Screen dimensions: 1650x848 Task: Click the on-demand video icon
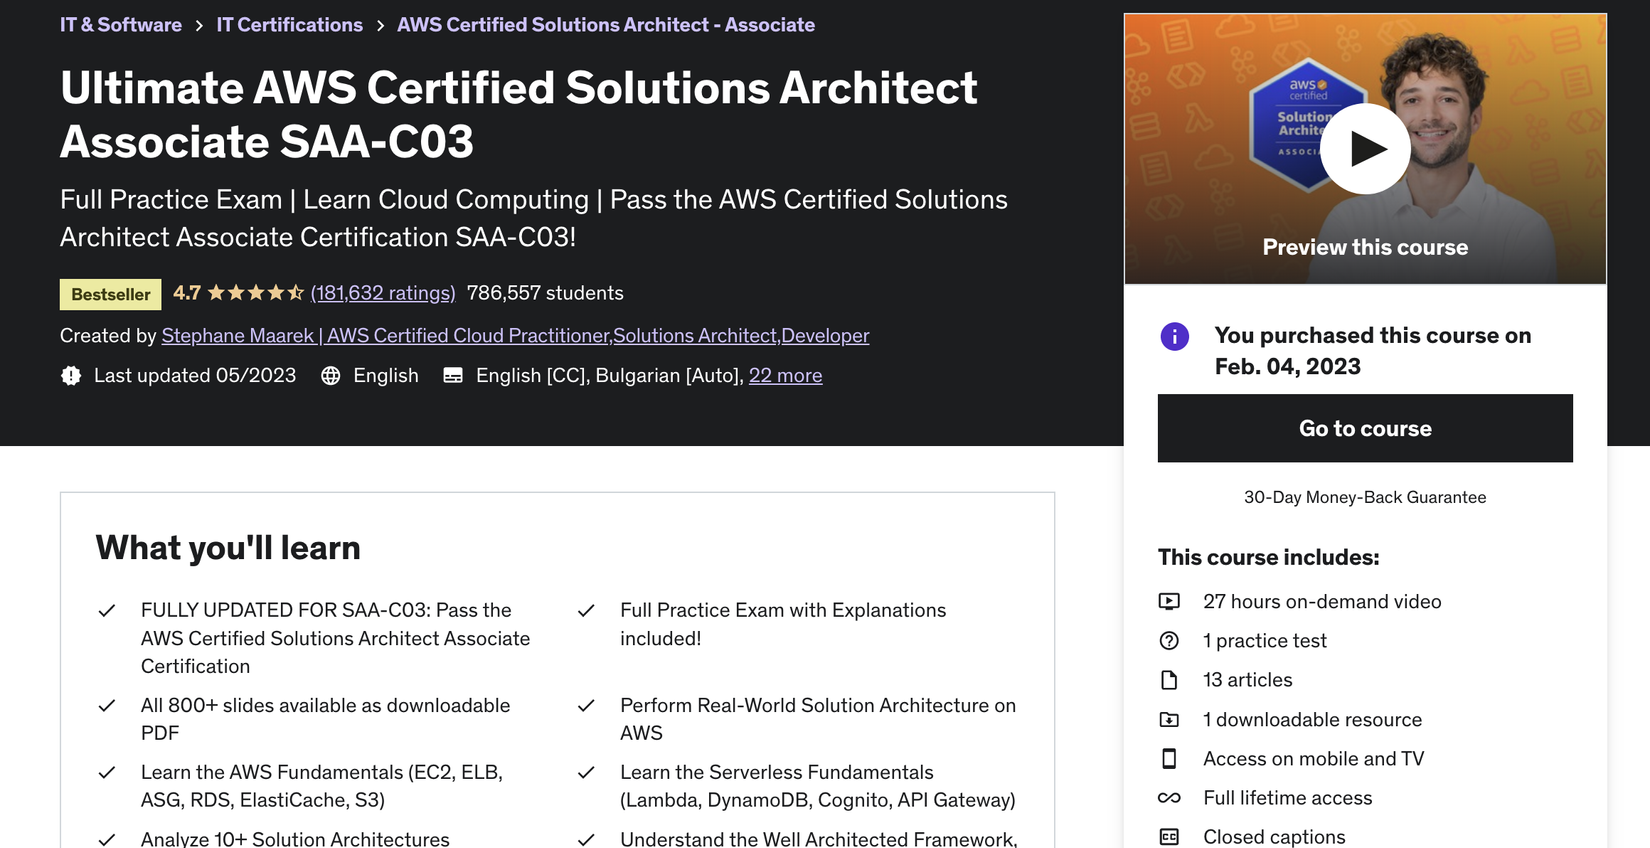click(x=1169, y=602)
